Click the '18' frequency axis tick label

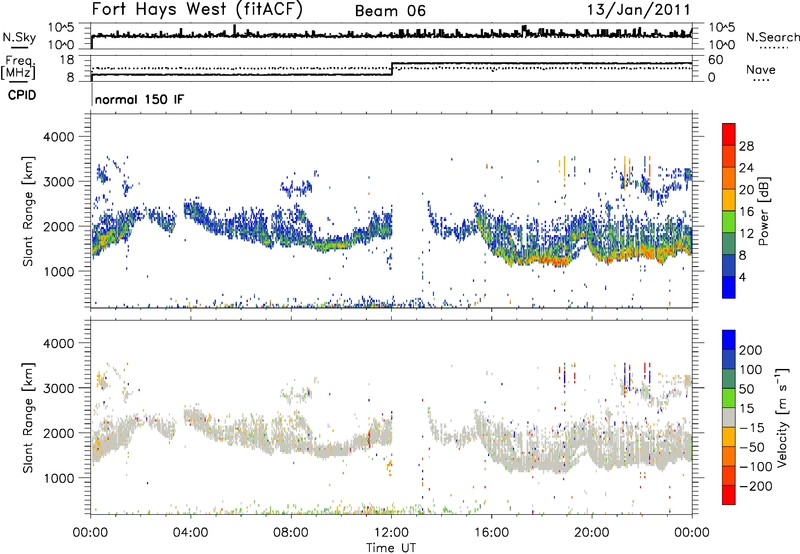[67, 59]
